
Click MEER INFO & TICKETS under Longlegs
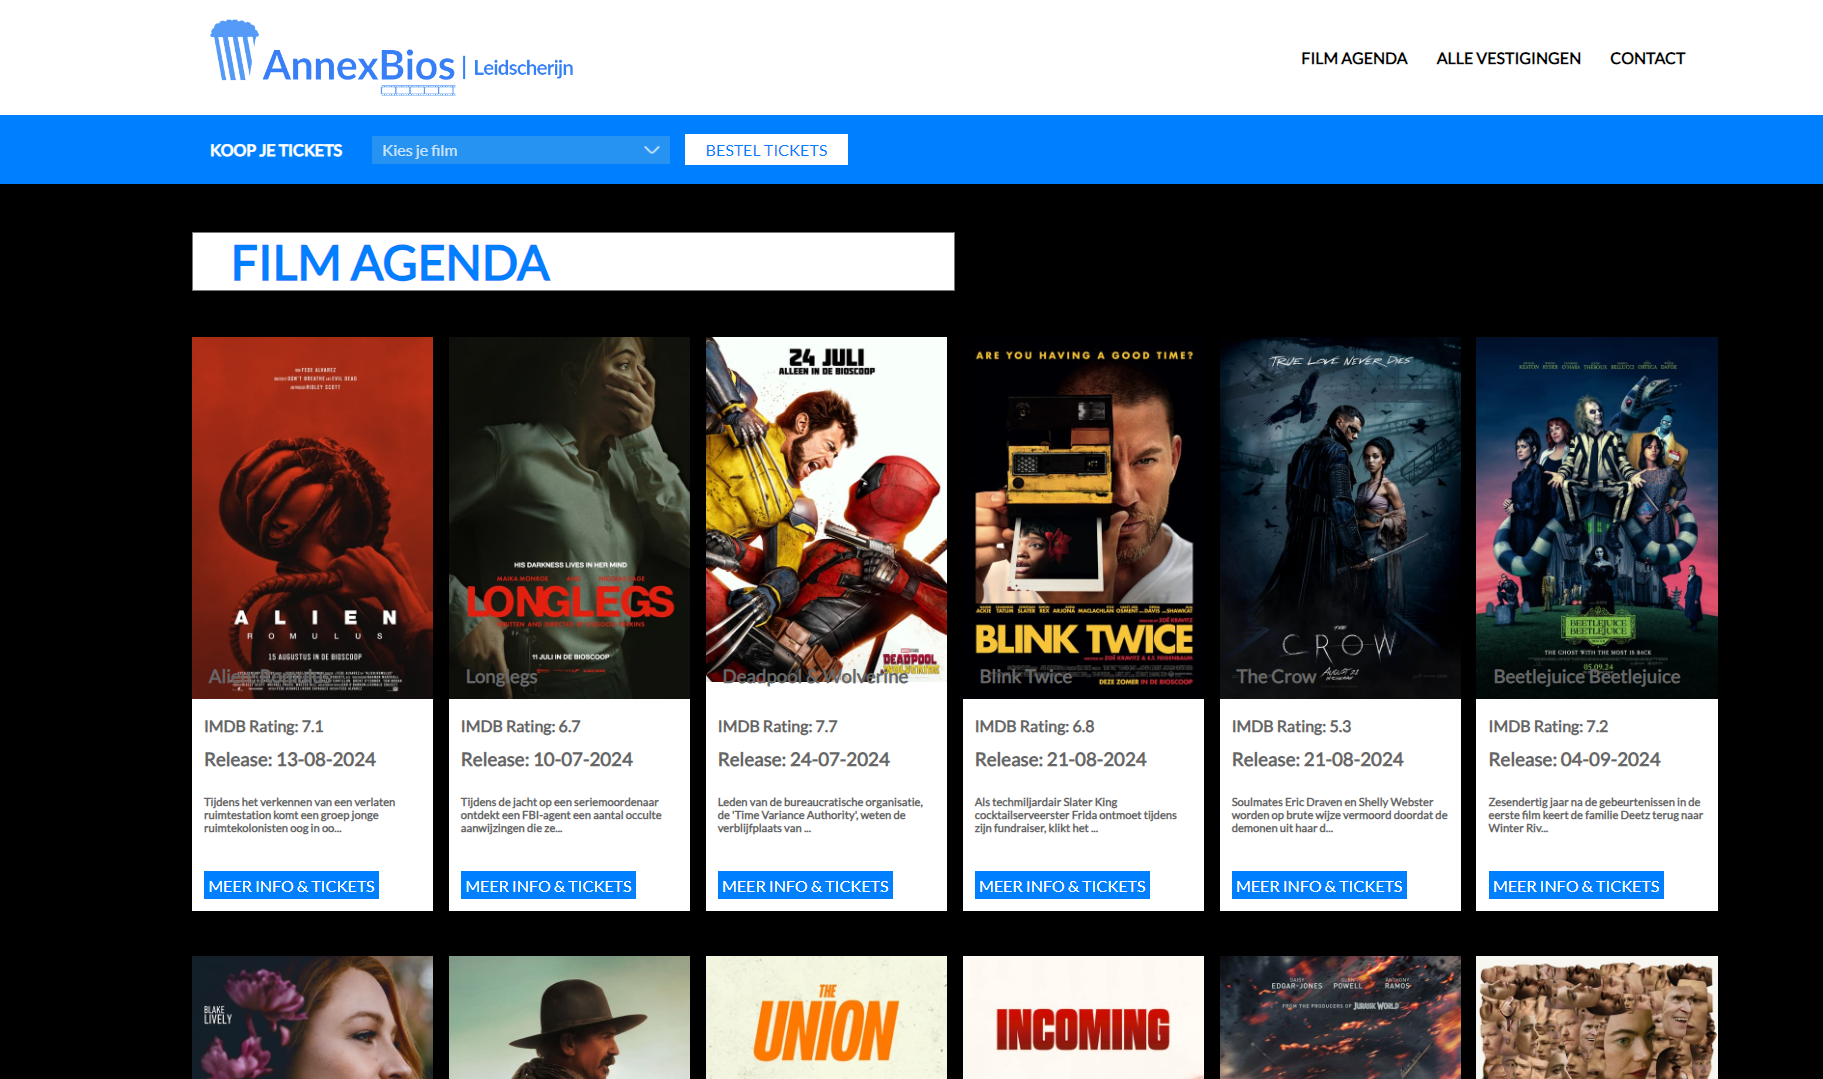point(548,886)
